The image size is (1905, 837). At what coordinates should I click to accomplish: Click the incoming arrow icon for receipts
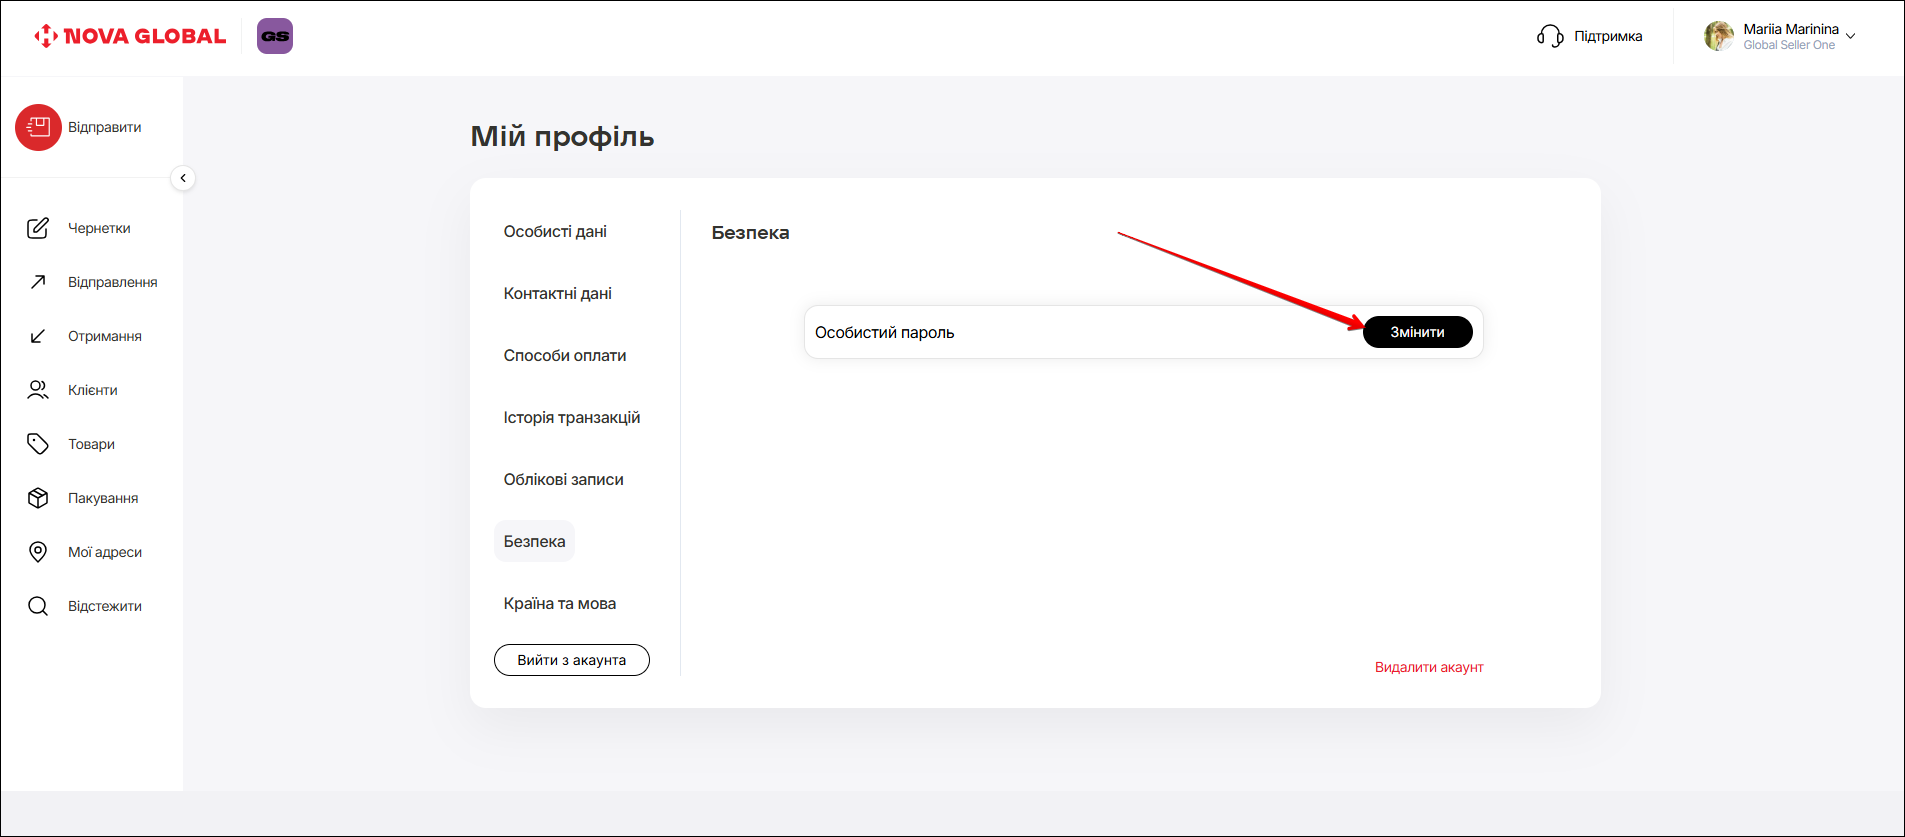[x=38, y=336]
